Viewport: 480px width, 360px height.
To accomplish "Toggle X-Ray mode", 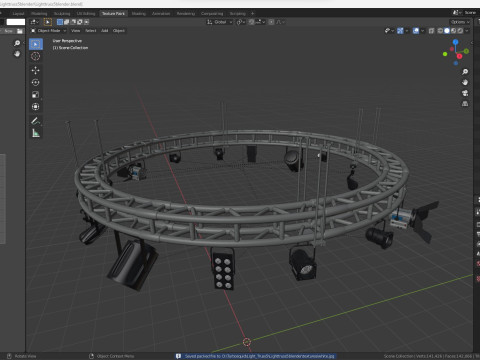I will [x=431, y=31].
